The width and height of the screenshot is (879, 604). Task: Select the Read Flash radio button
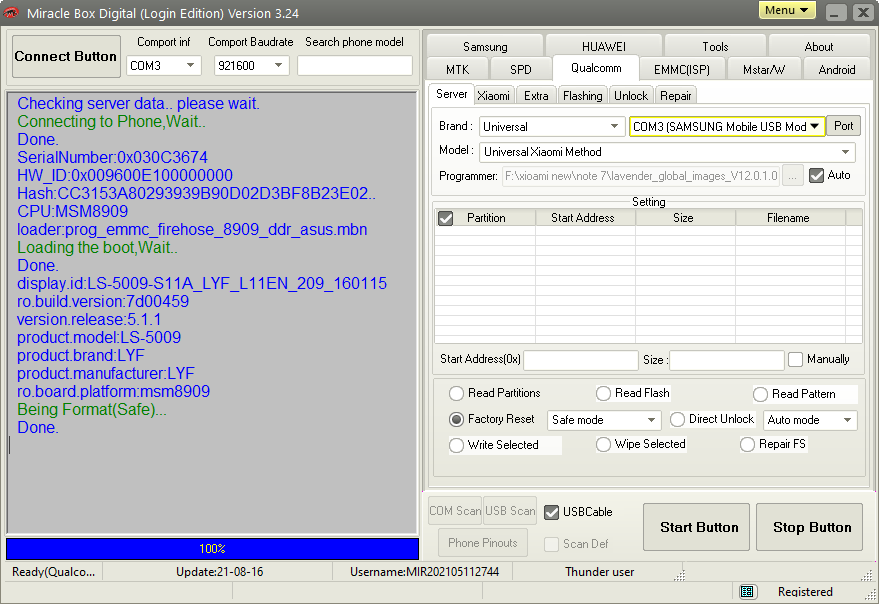pos(603,393)
